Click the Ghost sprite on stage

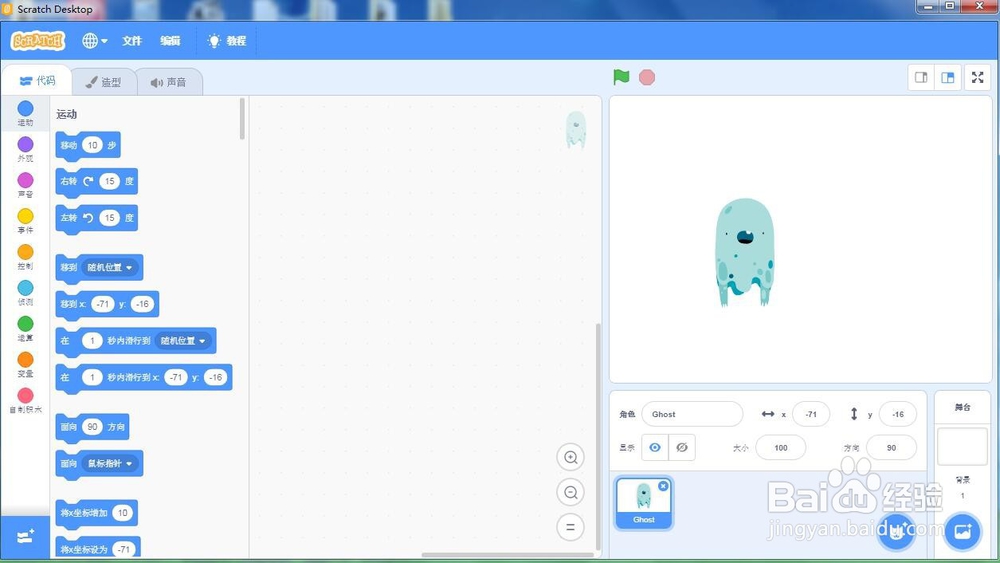tap(744, 252)
